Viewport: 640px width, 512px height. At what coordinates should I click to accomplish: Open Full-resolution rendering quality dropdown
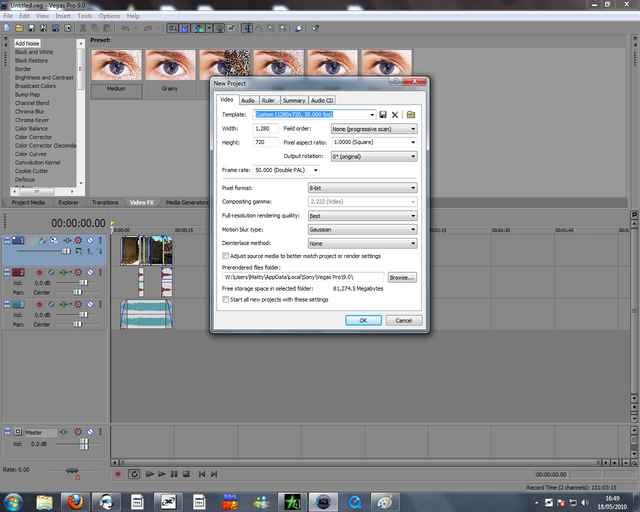coord(413,216)
